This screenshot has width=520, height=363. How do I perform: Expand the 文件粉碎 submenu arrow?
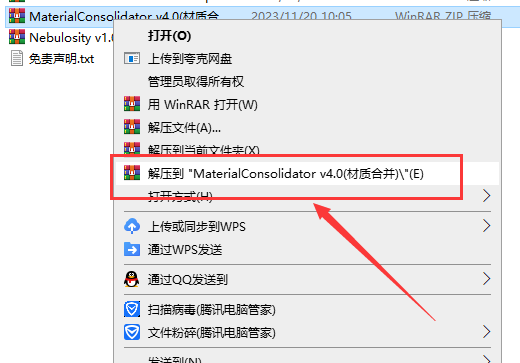click(486, 332)
